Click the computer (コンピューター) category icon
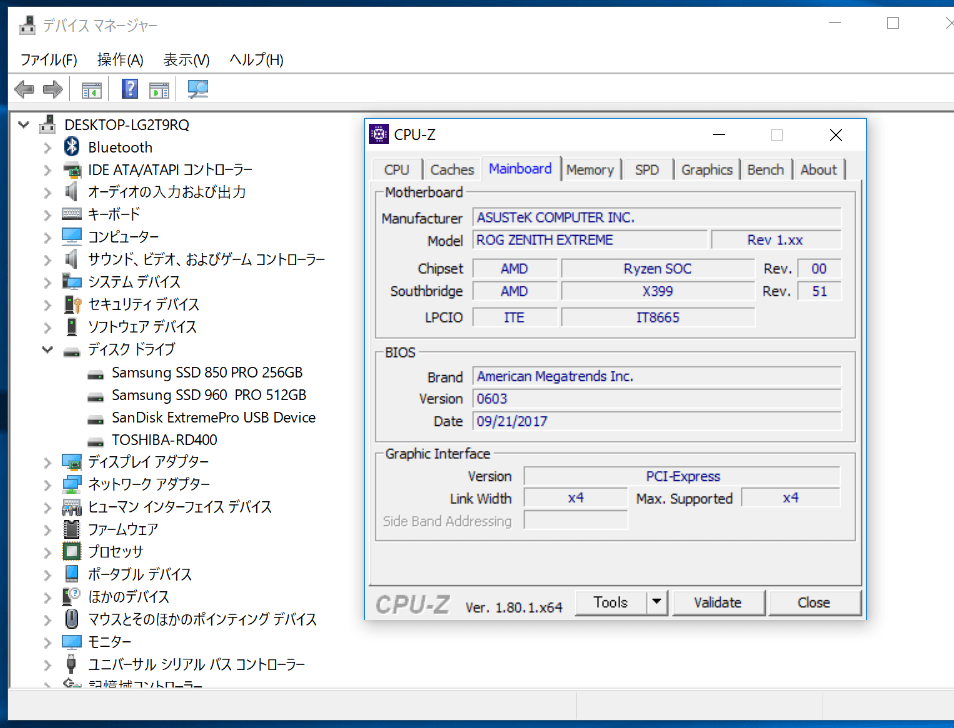This screenshot has height=728, width=954. pos(72,237)
